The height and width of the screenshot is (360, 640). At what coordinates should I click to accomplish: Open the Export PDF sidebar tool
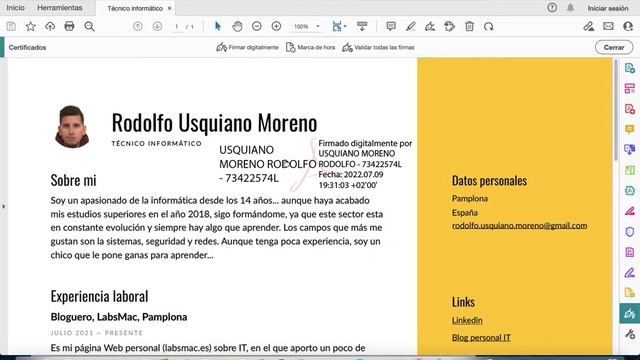[x=629, y=68]
